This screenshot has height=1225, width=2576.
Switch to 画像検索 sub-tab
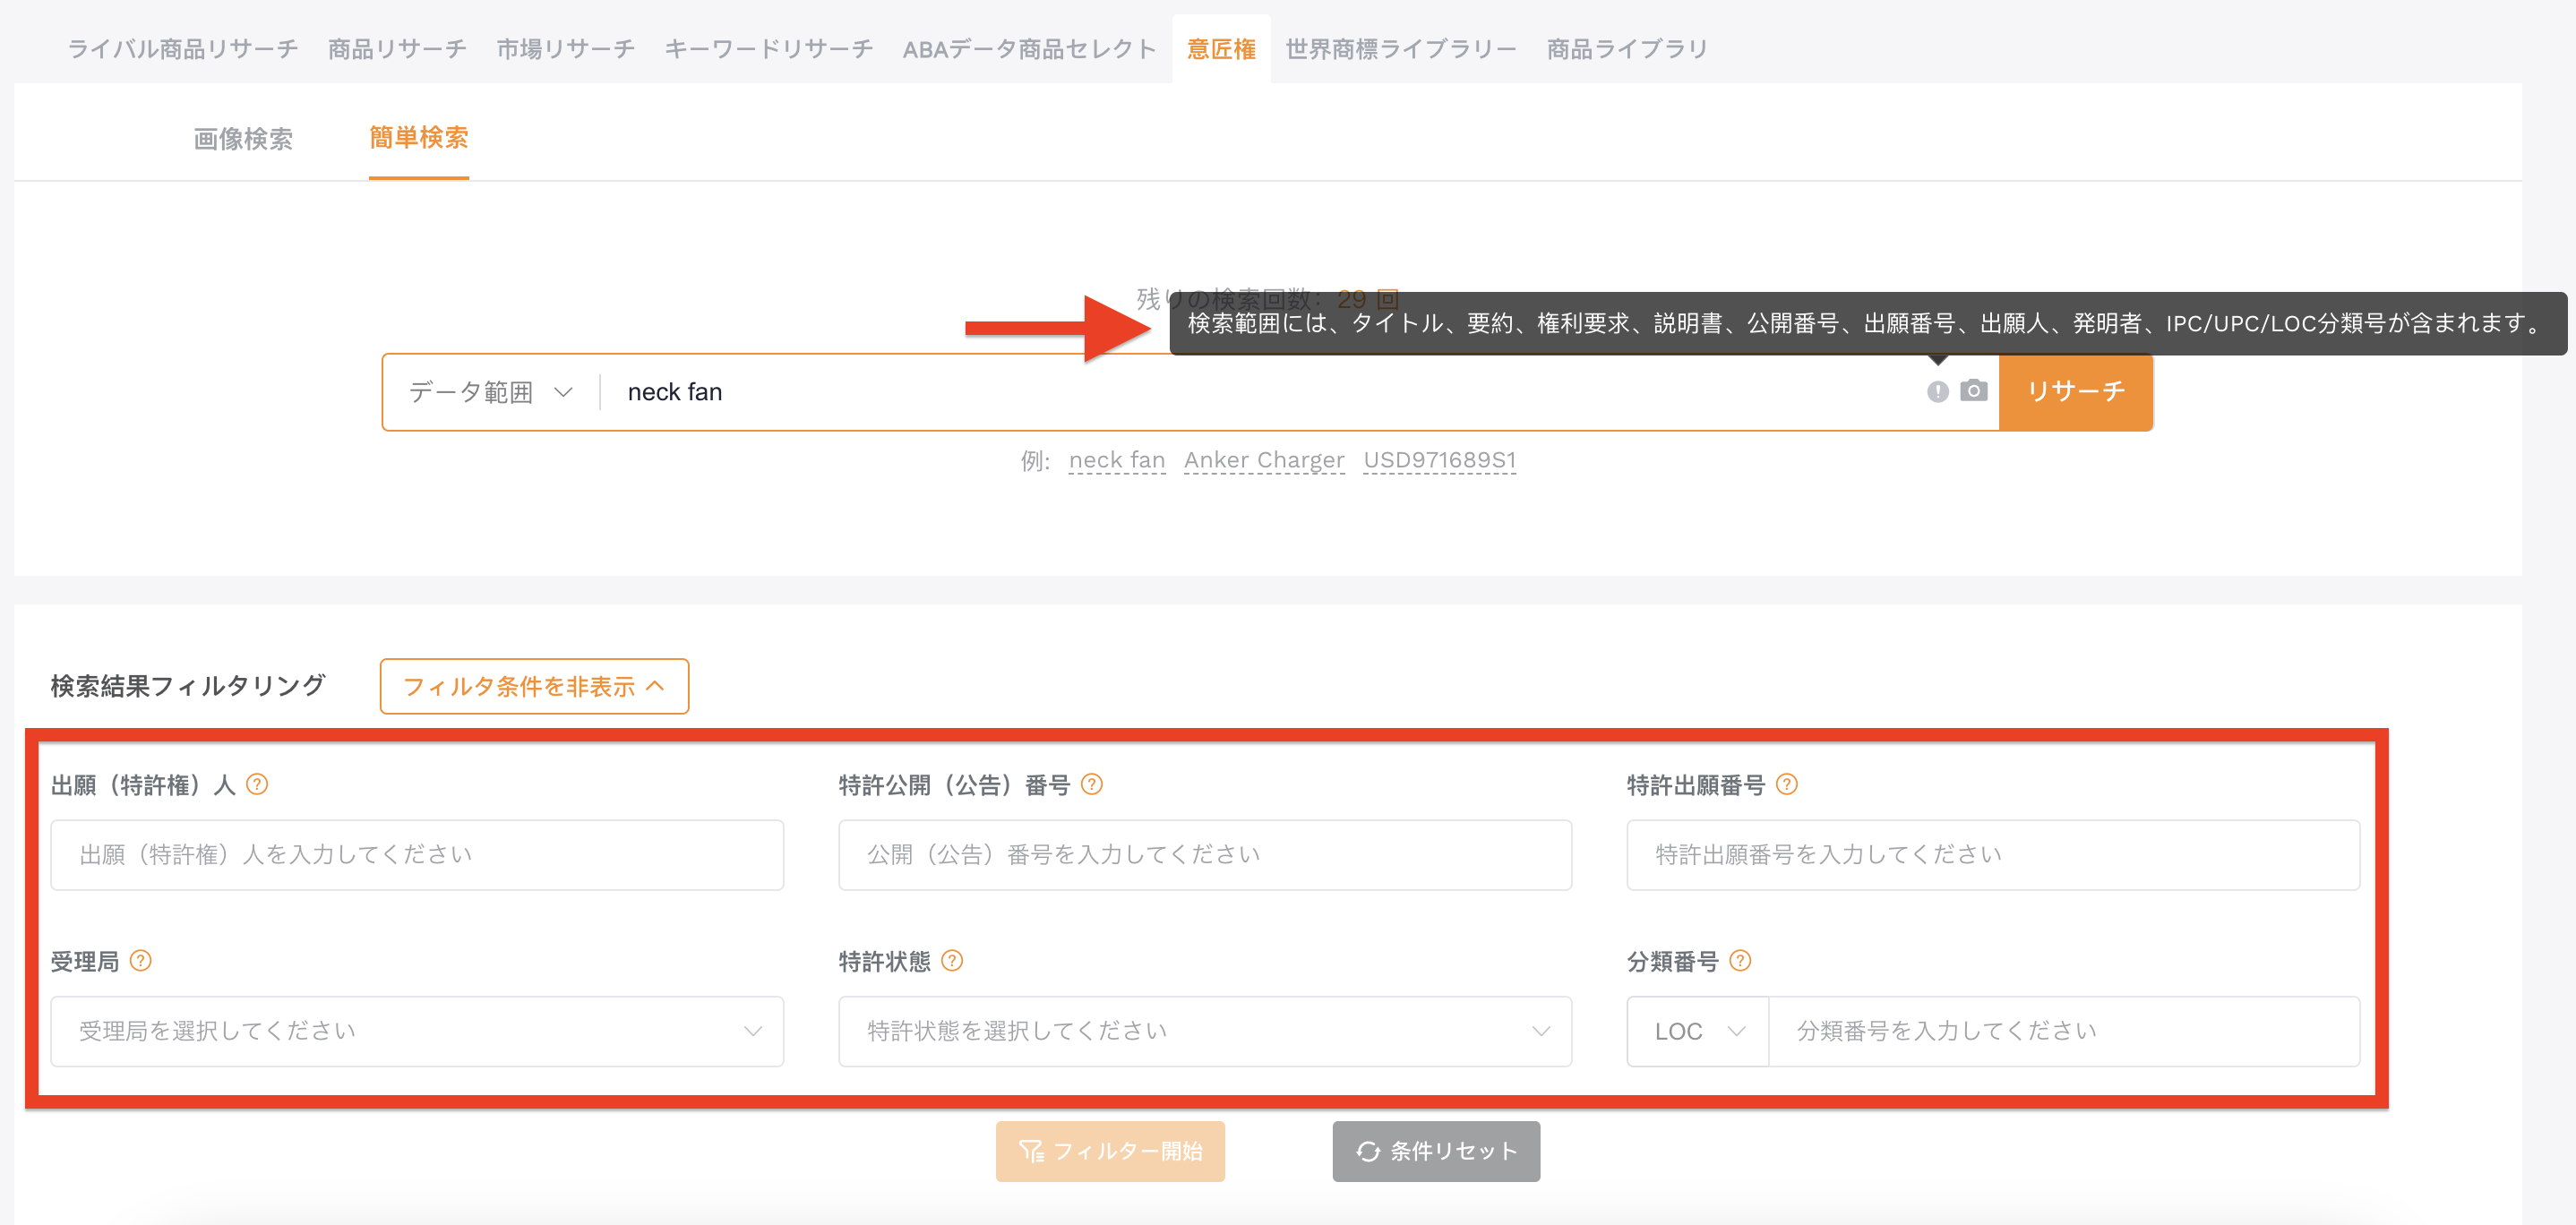click(243, 138)
